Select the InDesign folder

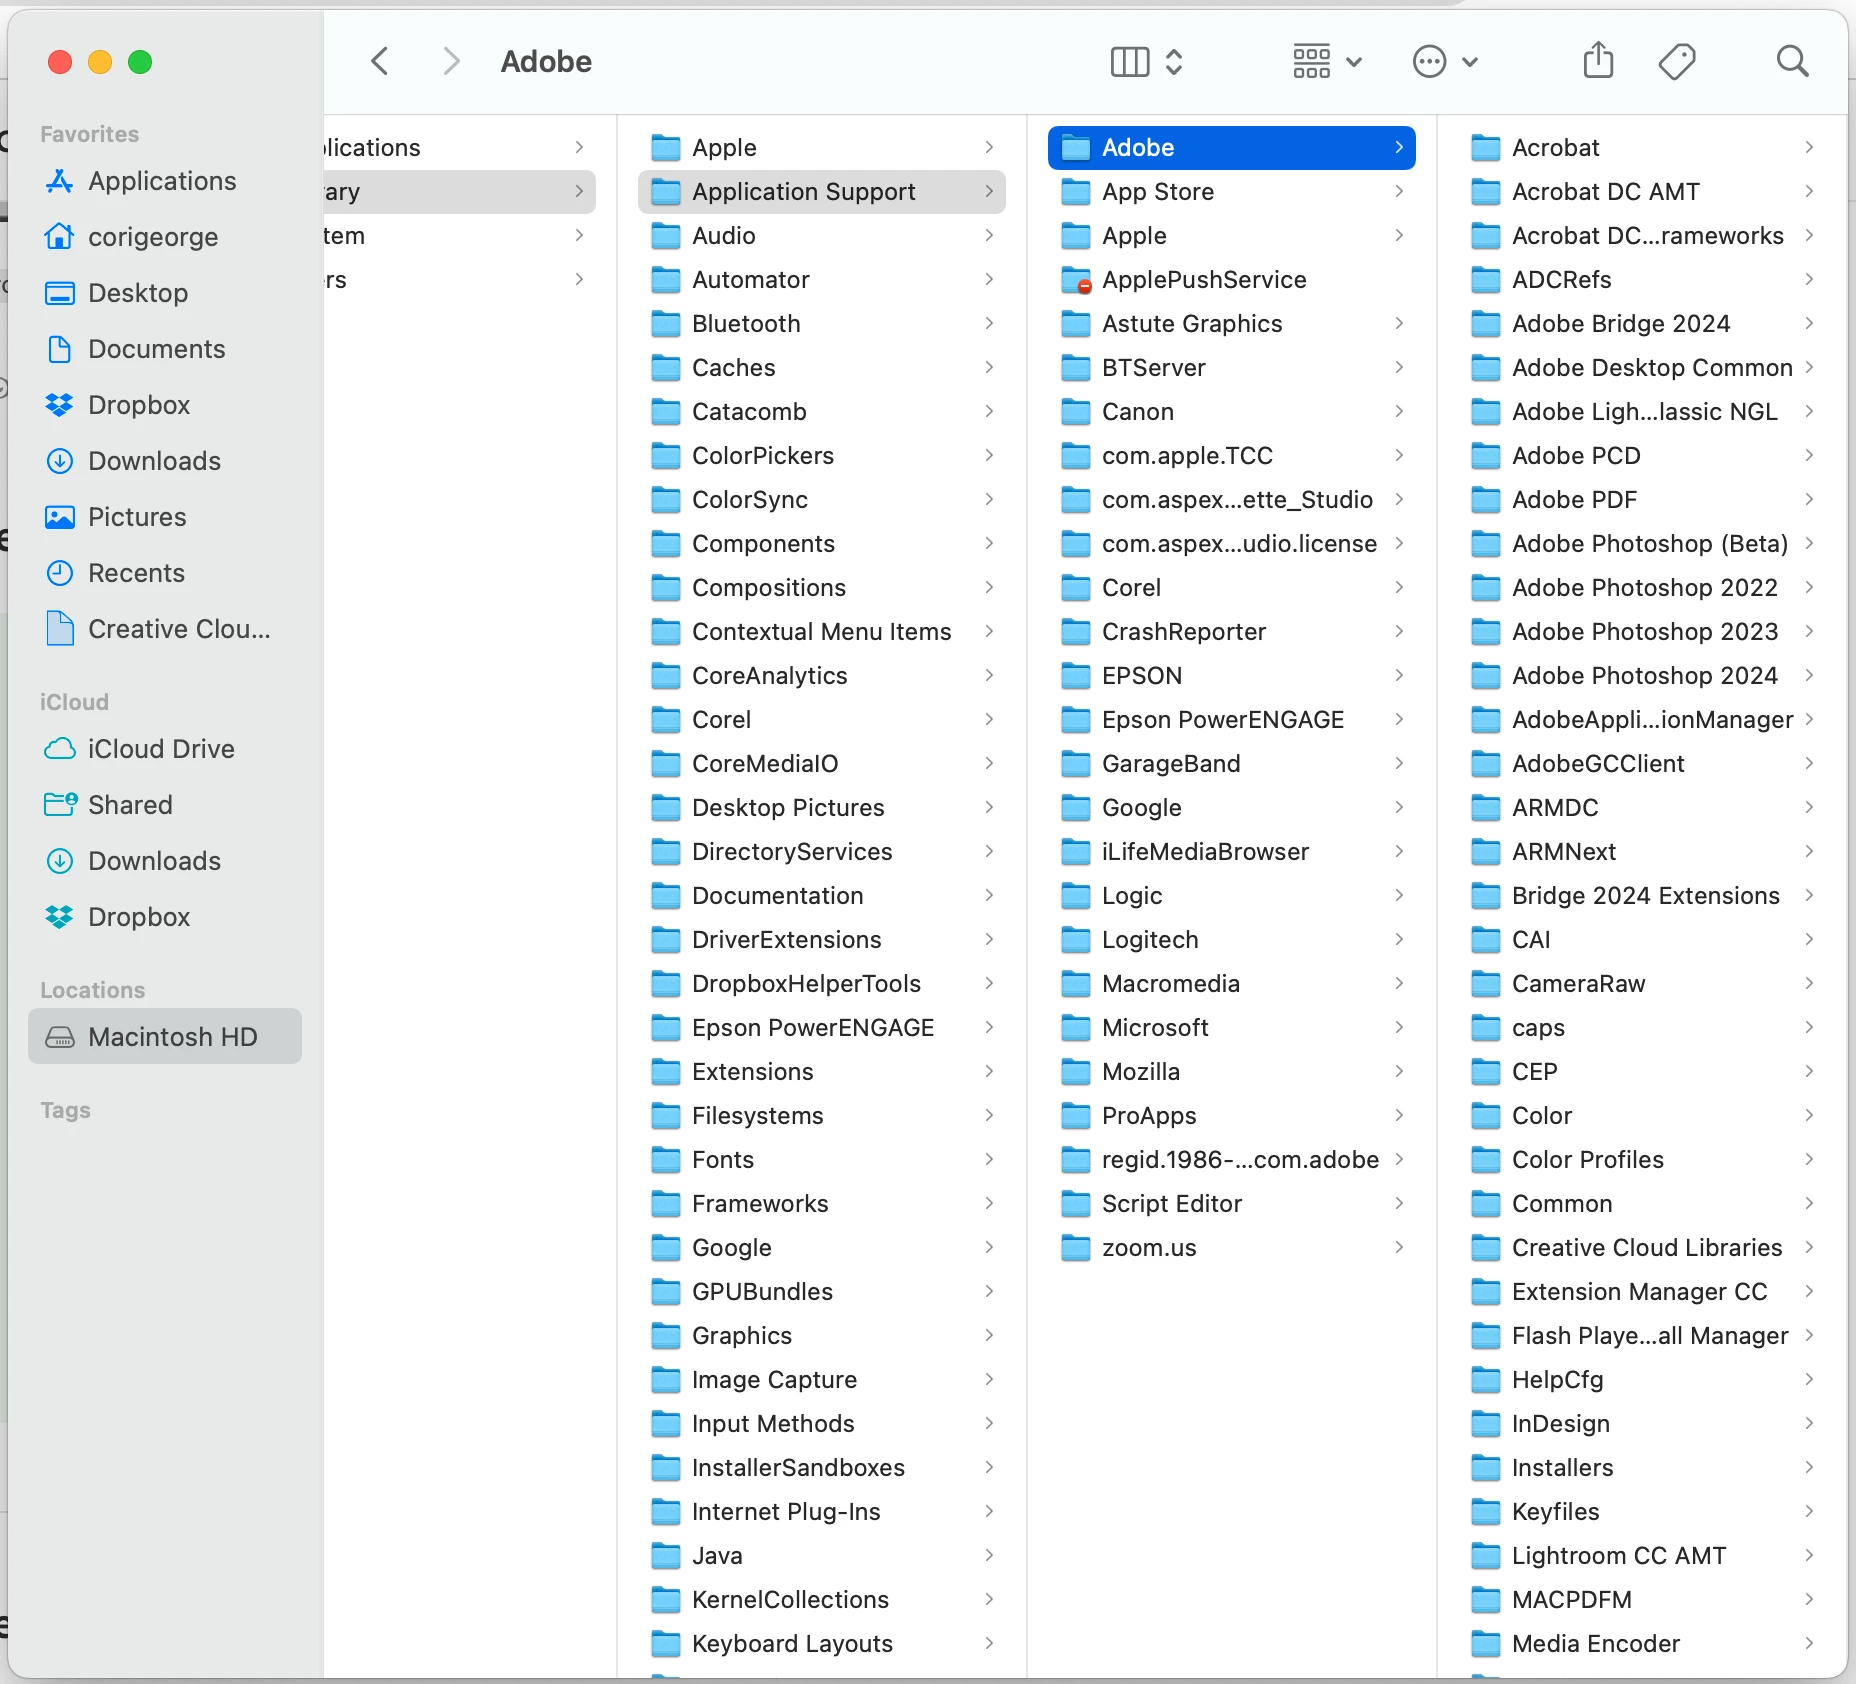pos(1641,1424)
